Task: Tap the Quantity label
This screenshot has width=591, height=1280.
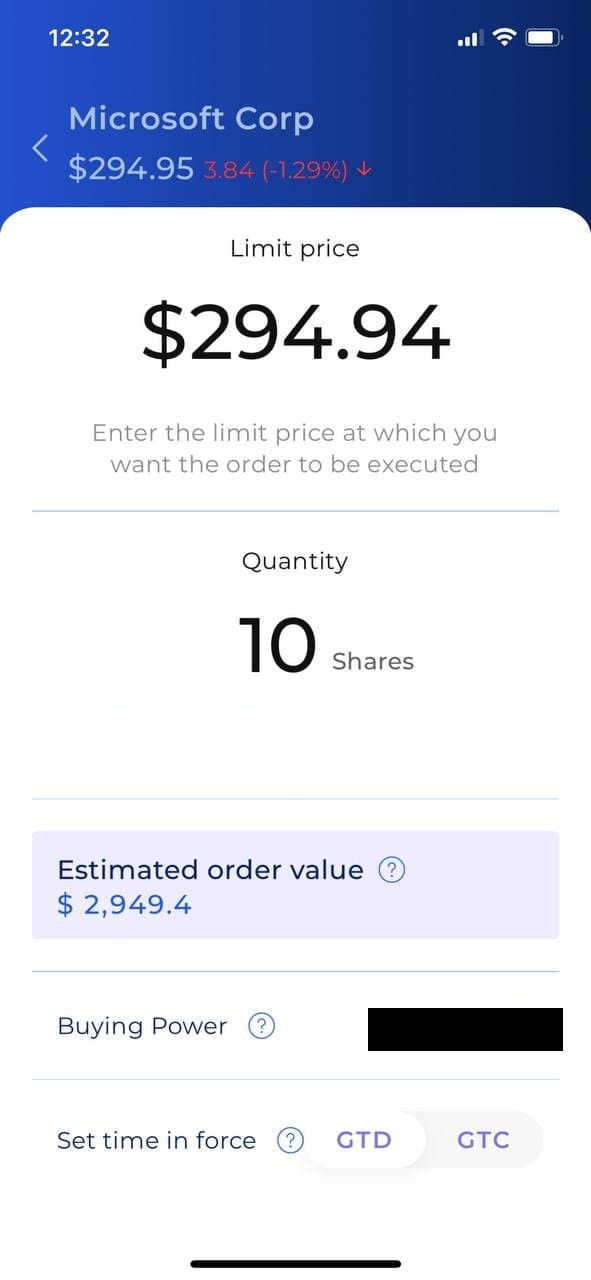Action: click(295, 561)
